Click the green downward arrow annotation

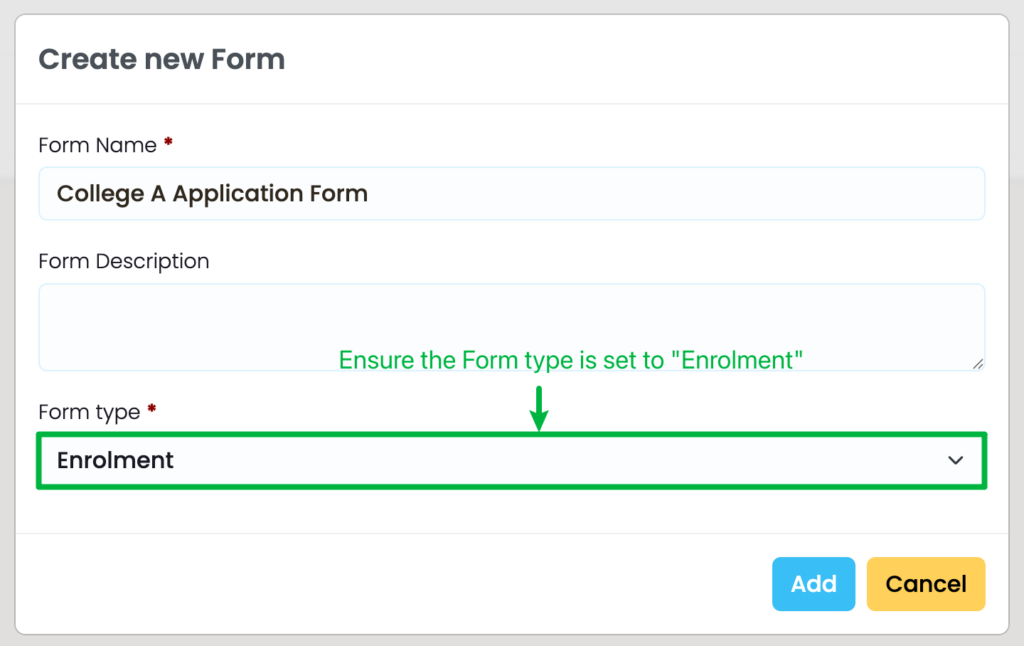(539, 408)
